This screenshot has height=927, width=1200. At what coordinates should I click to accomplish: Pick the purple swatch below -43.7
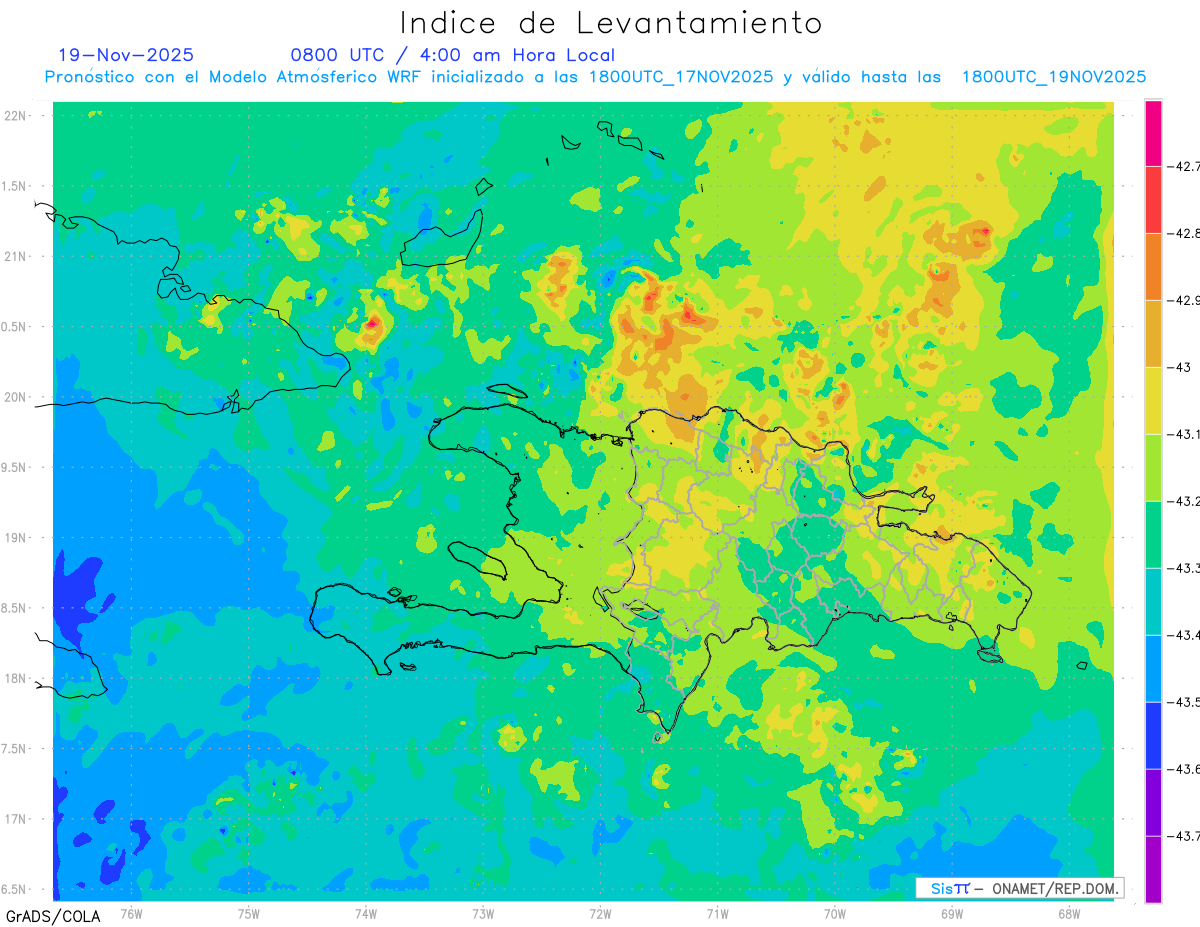pos(1153,870)
